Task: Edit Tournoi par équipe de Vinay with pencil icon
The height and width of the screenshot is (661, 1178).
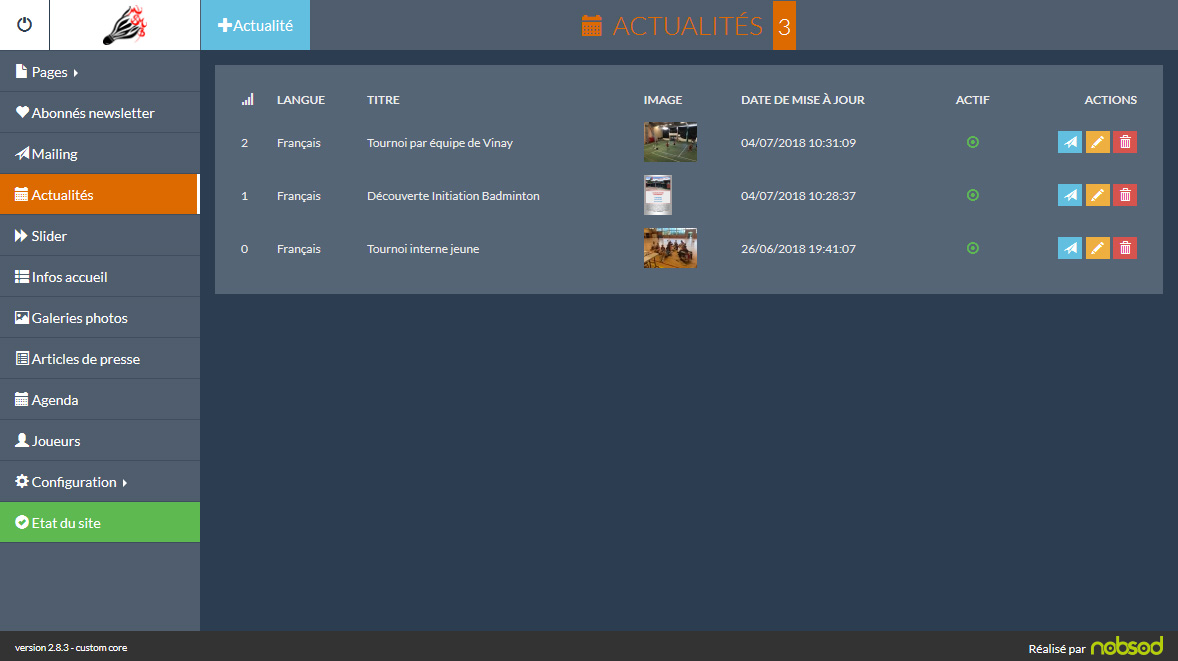Action: [1098, 142]
